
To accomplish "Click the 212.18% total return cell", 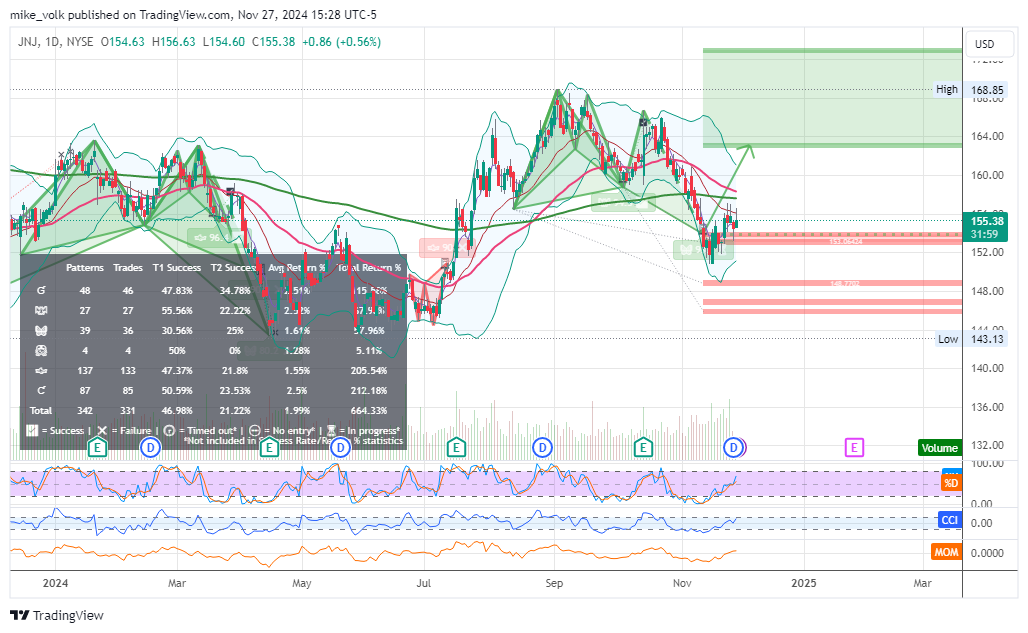I will (x=369, y=391).
